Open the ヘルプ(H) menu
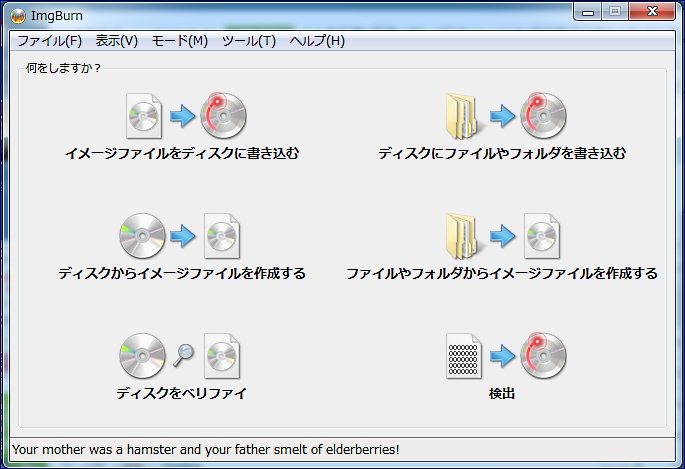The image size is (685, 469). pyautogui.click(x=317, y=41)
